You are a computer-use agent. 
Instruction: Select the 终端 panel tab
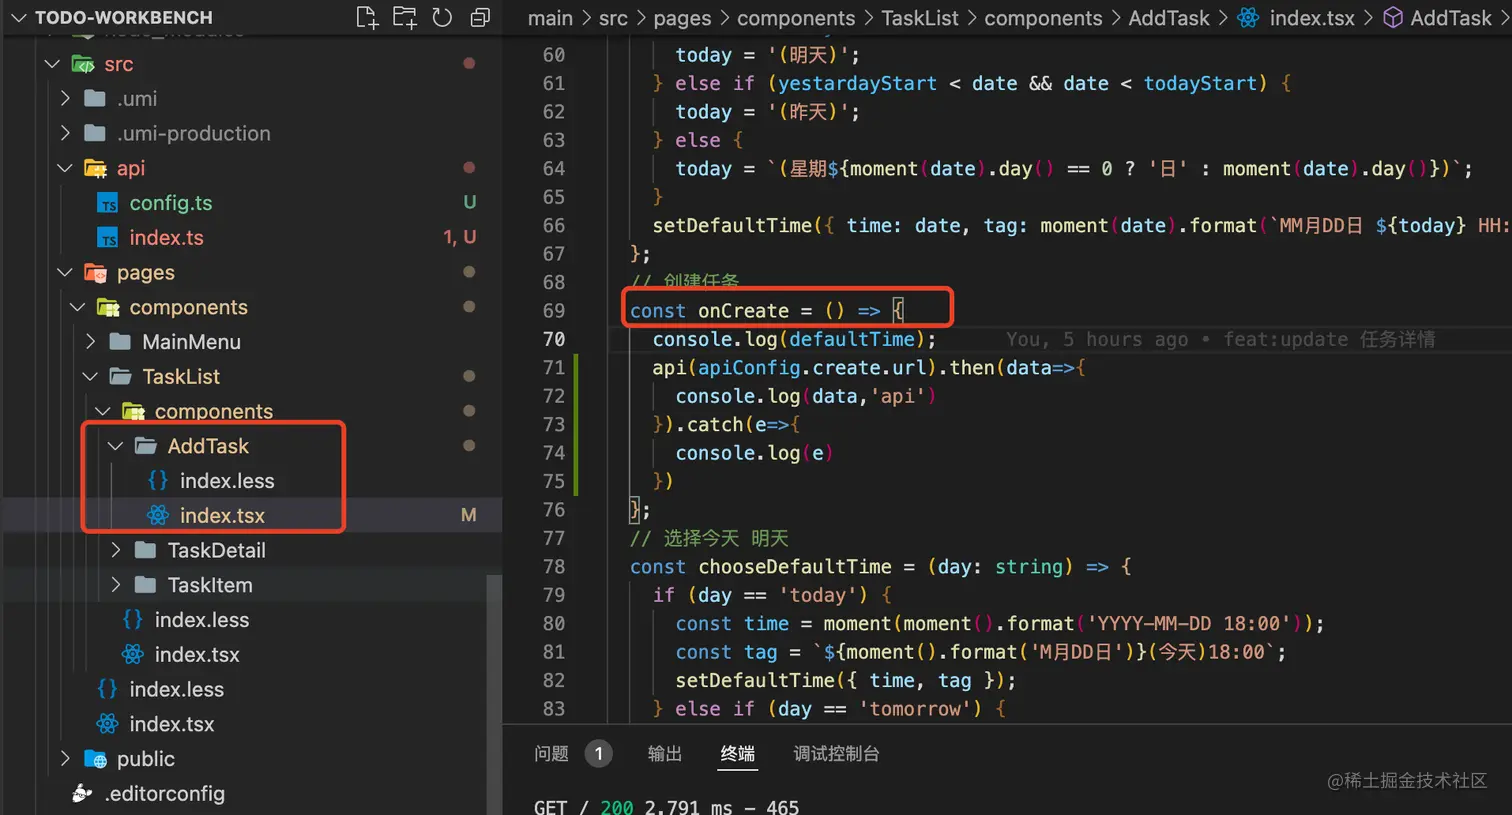[x=738, y=754]
